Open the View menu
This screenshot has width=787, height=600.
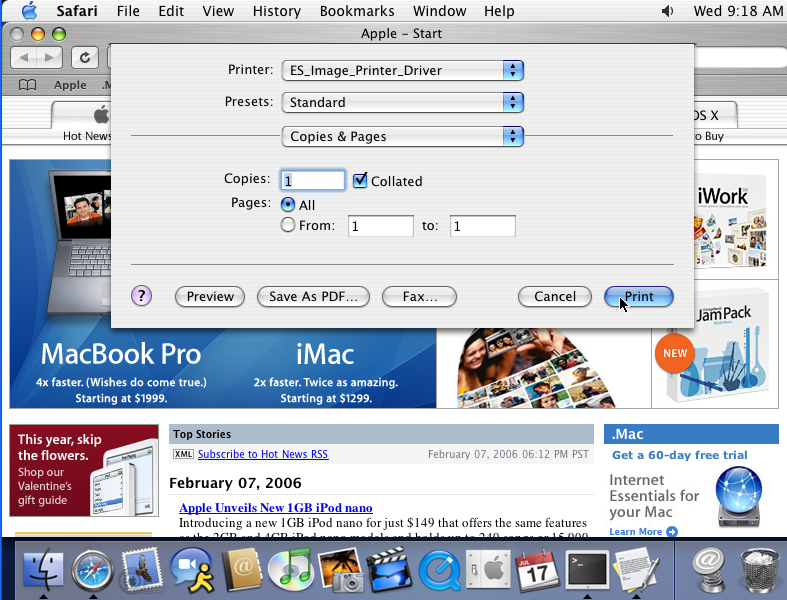pyautogui.click(x=218, y=11)
